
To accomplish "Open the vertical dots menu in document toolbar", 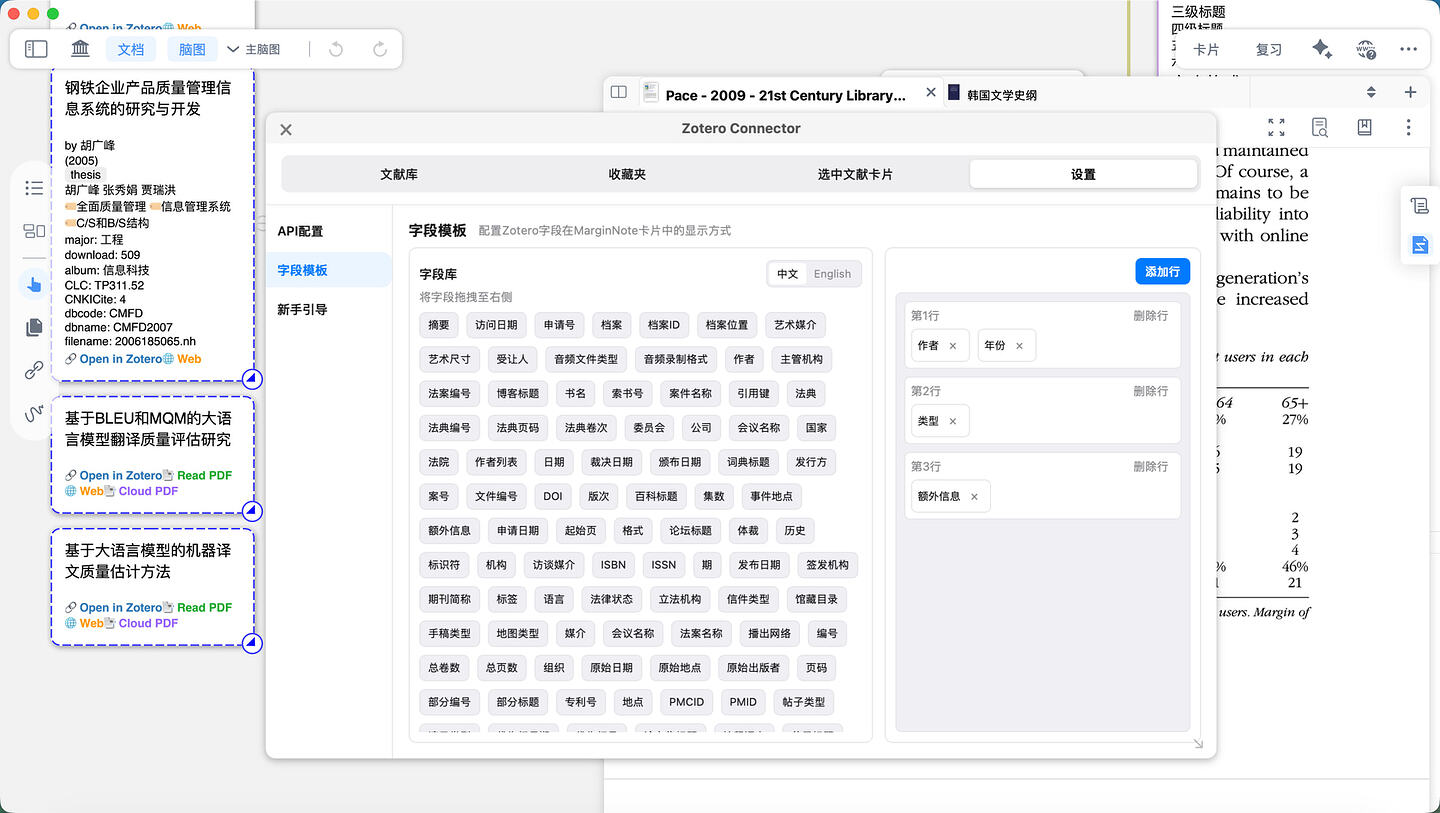I will pyautogui.click(x=1407, y=127).
